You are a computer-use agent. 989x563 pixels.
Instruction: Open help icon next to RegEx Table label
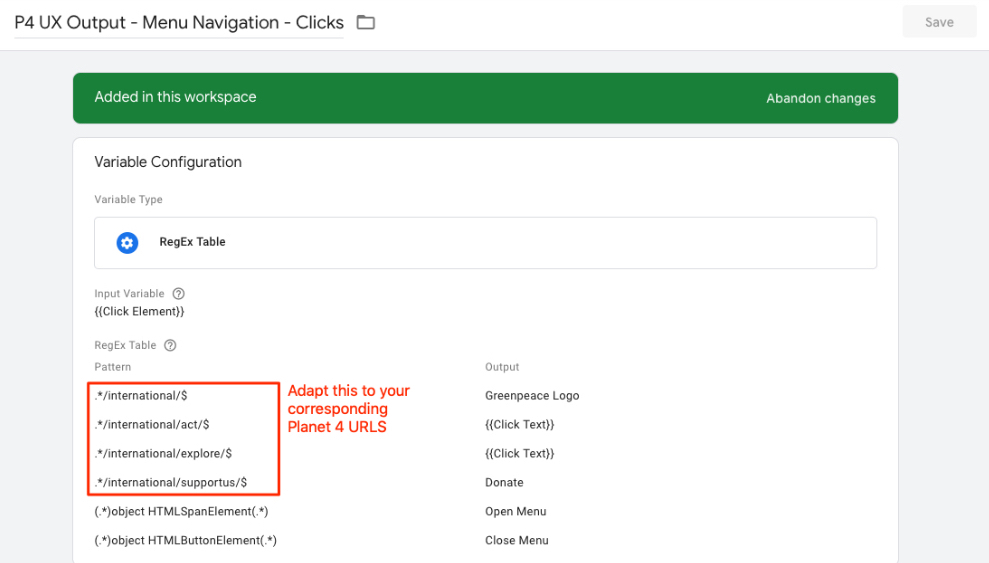170,345
